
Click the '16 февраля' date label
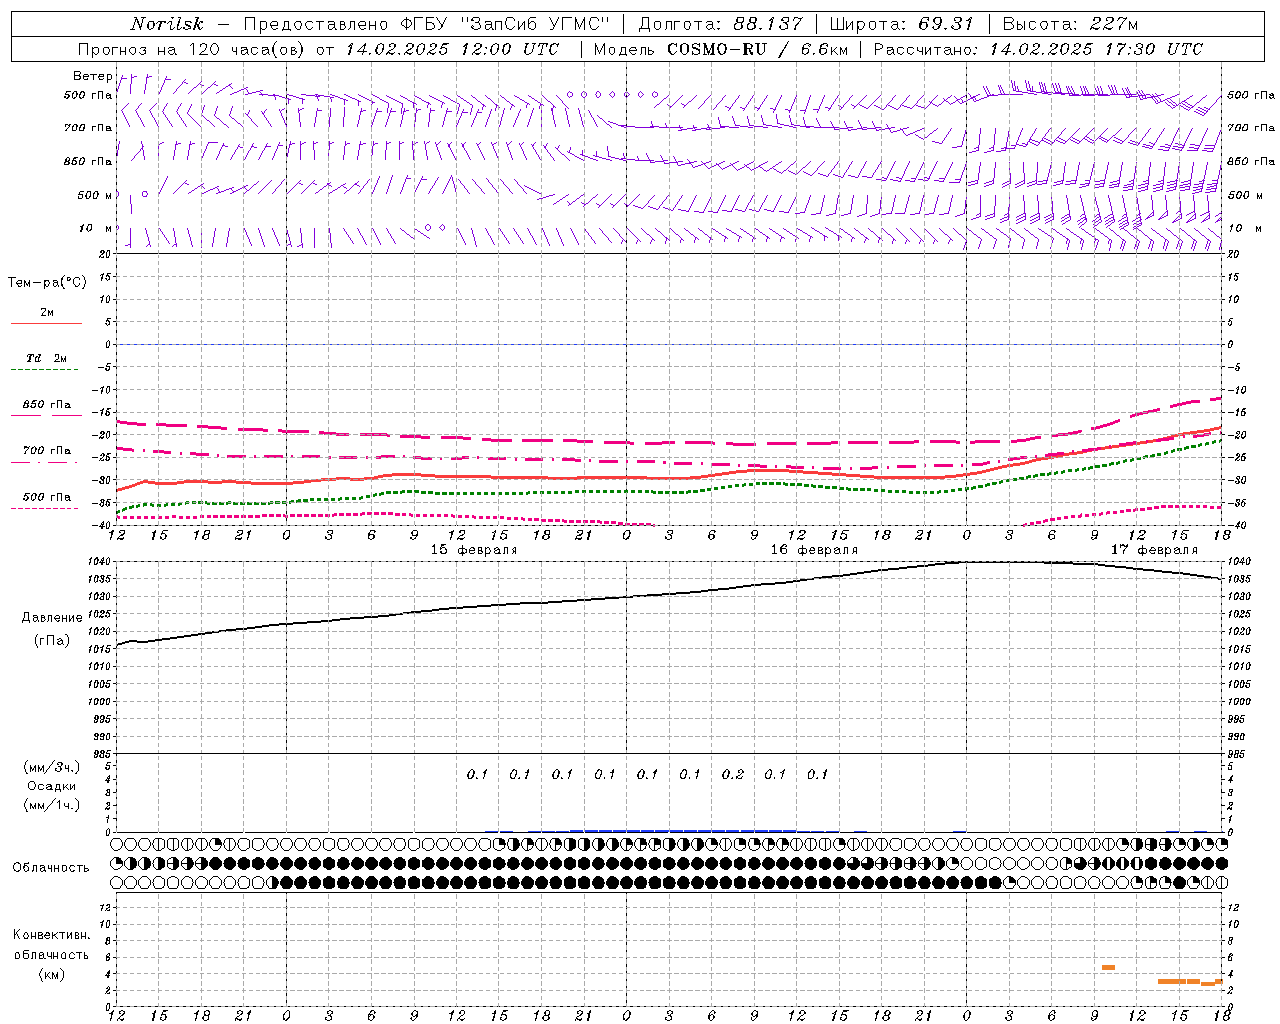click(814, 550)
